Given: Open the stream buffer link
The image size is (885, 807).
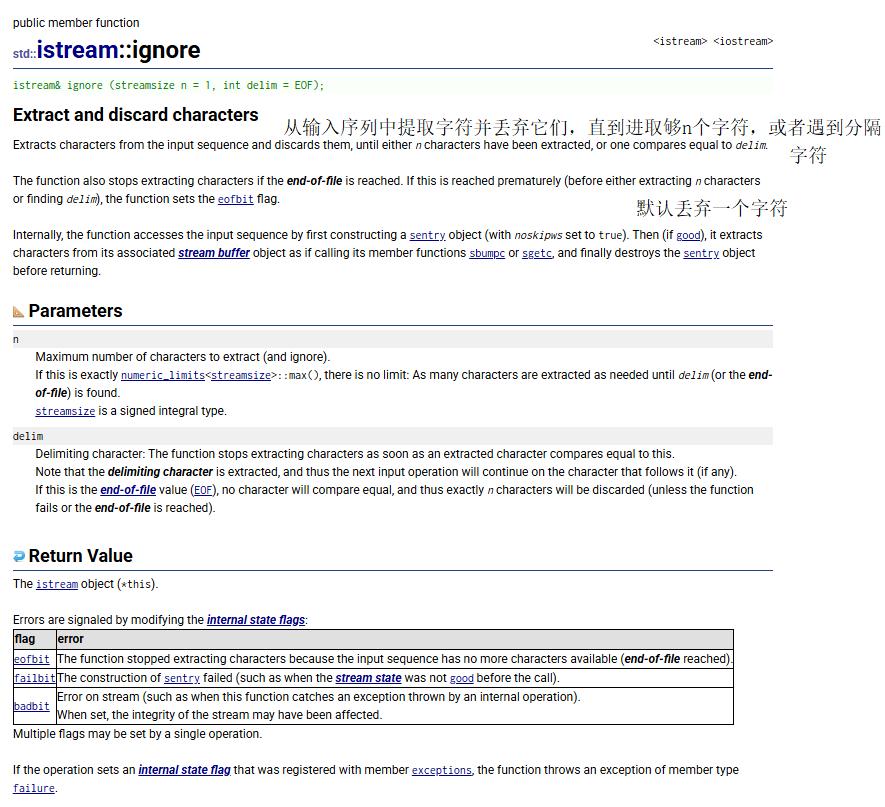Looking at the screenshot, I should [x=214, y=253].
